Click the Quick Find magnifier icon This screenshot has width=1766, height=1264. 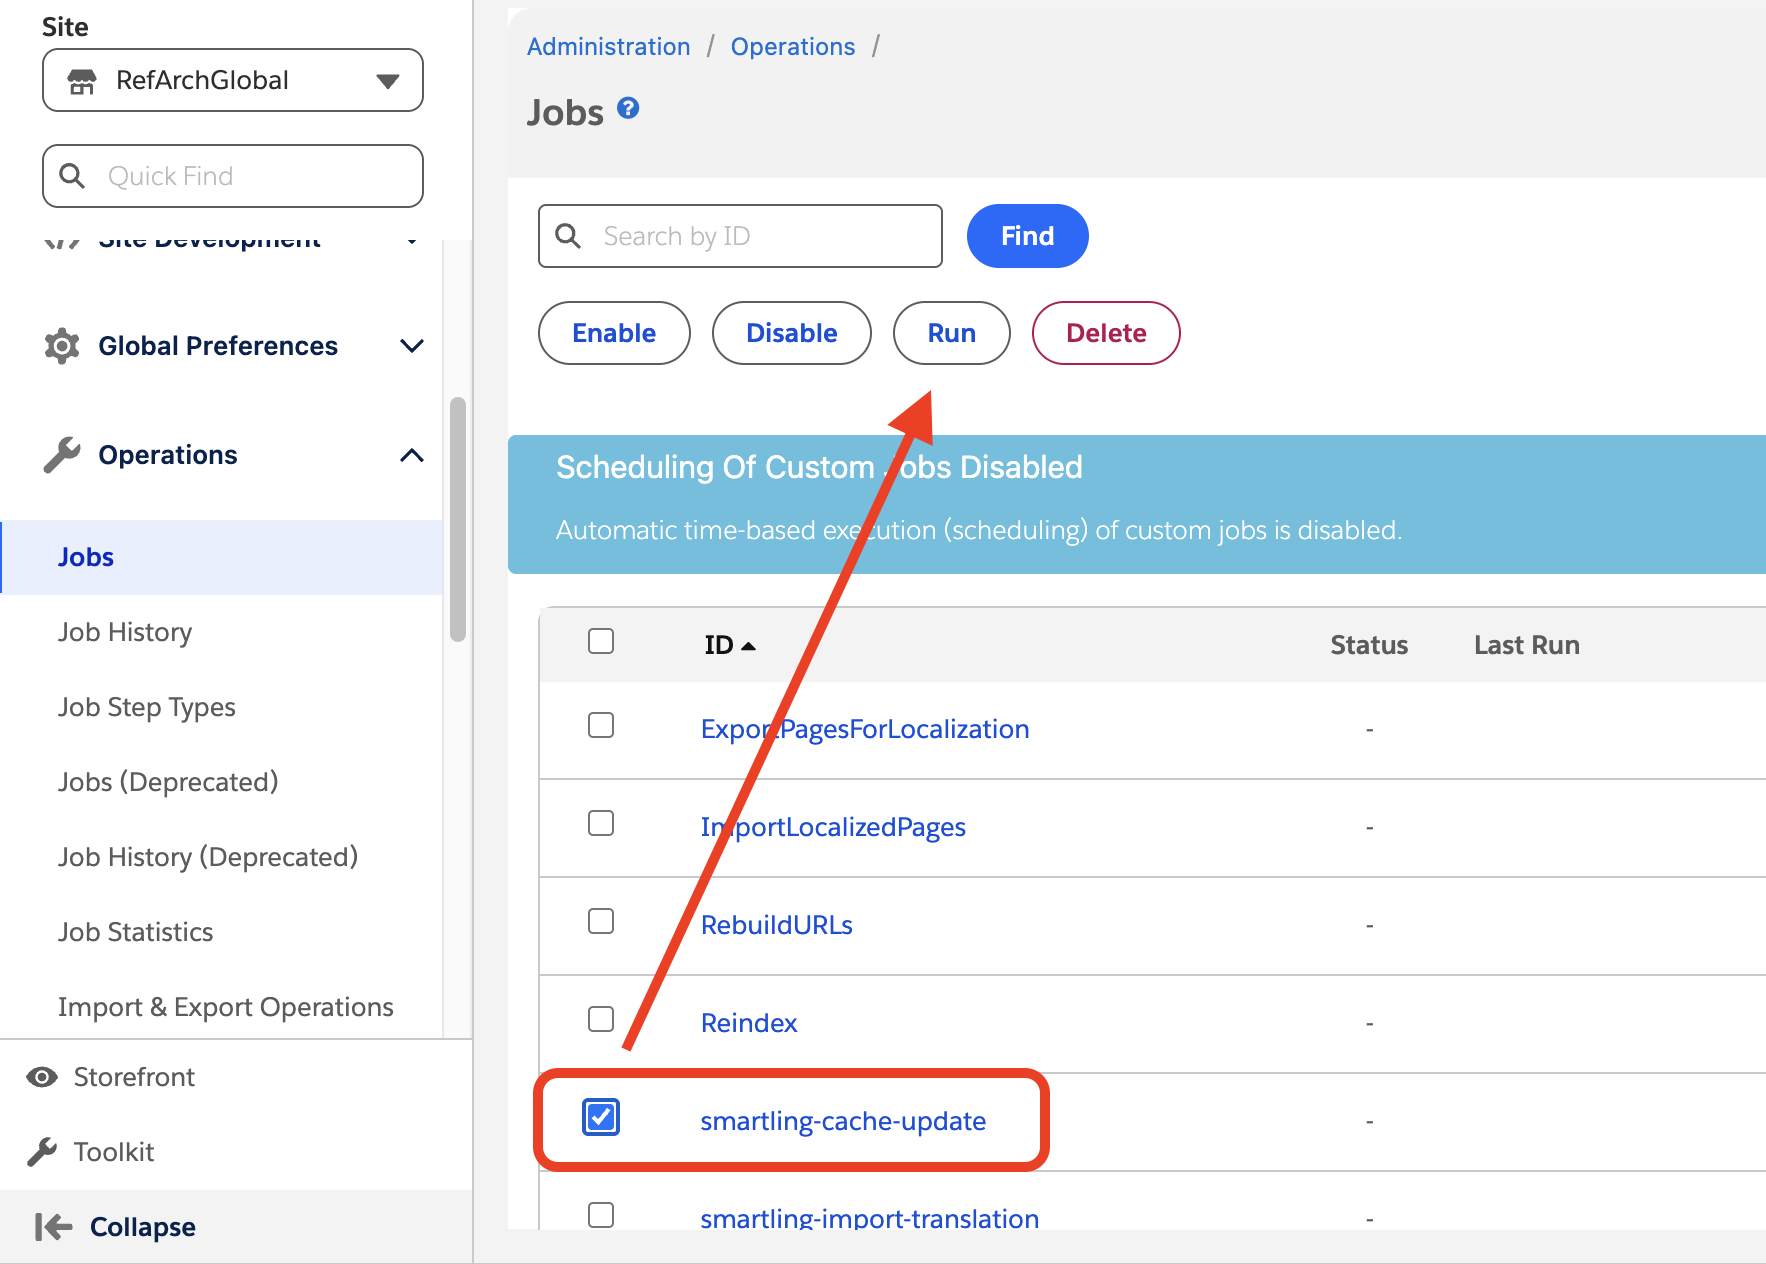click(x=72, y=176)
